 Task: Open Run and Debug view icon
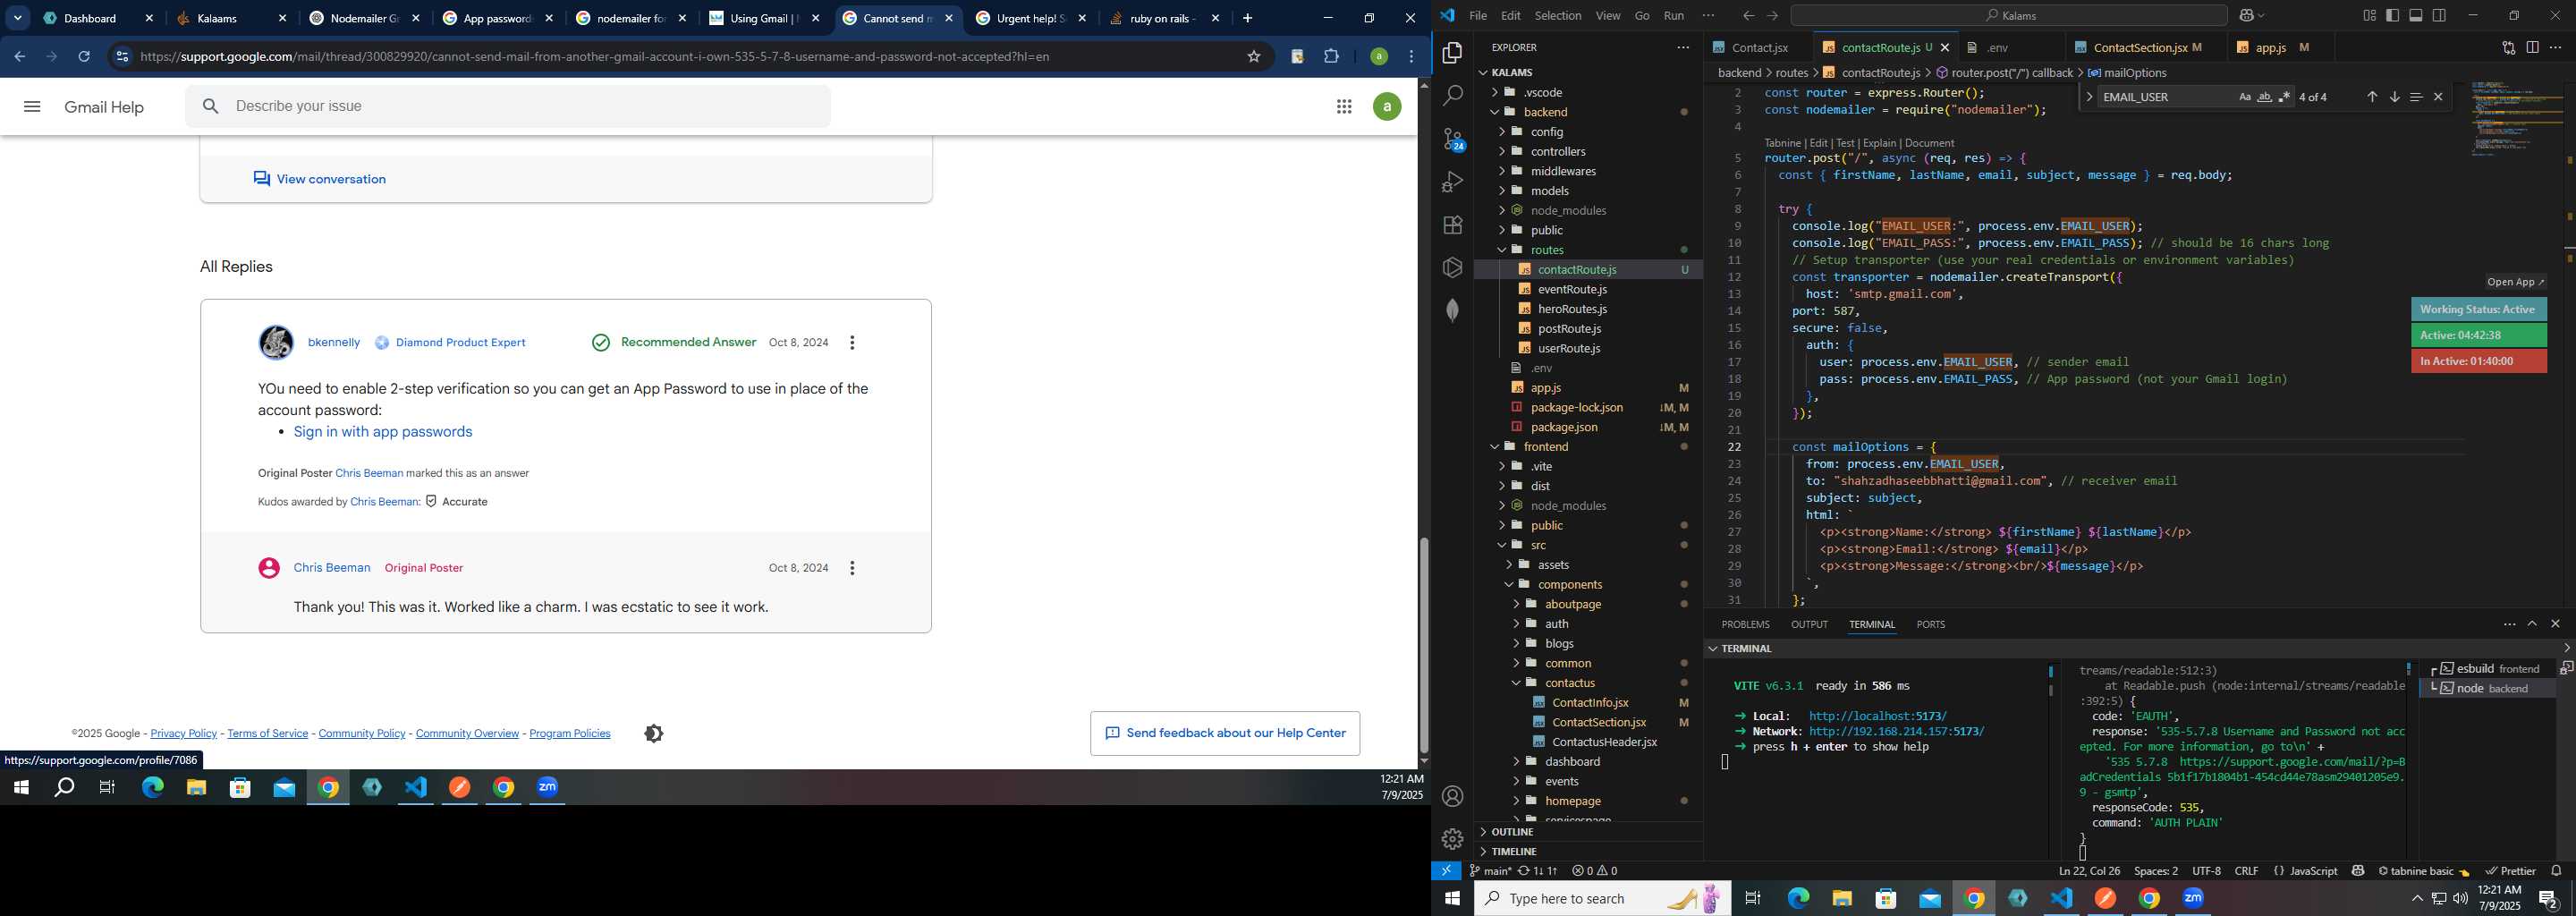[1452, 182]
